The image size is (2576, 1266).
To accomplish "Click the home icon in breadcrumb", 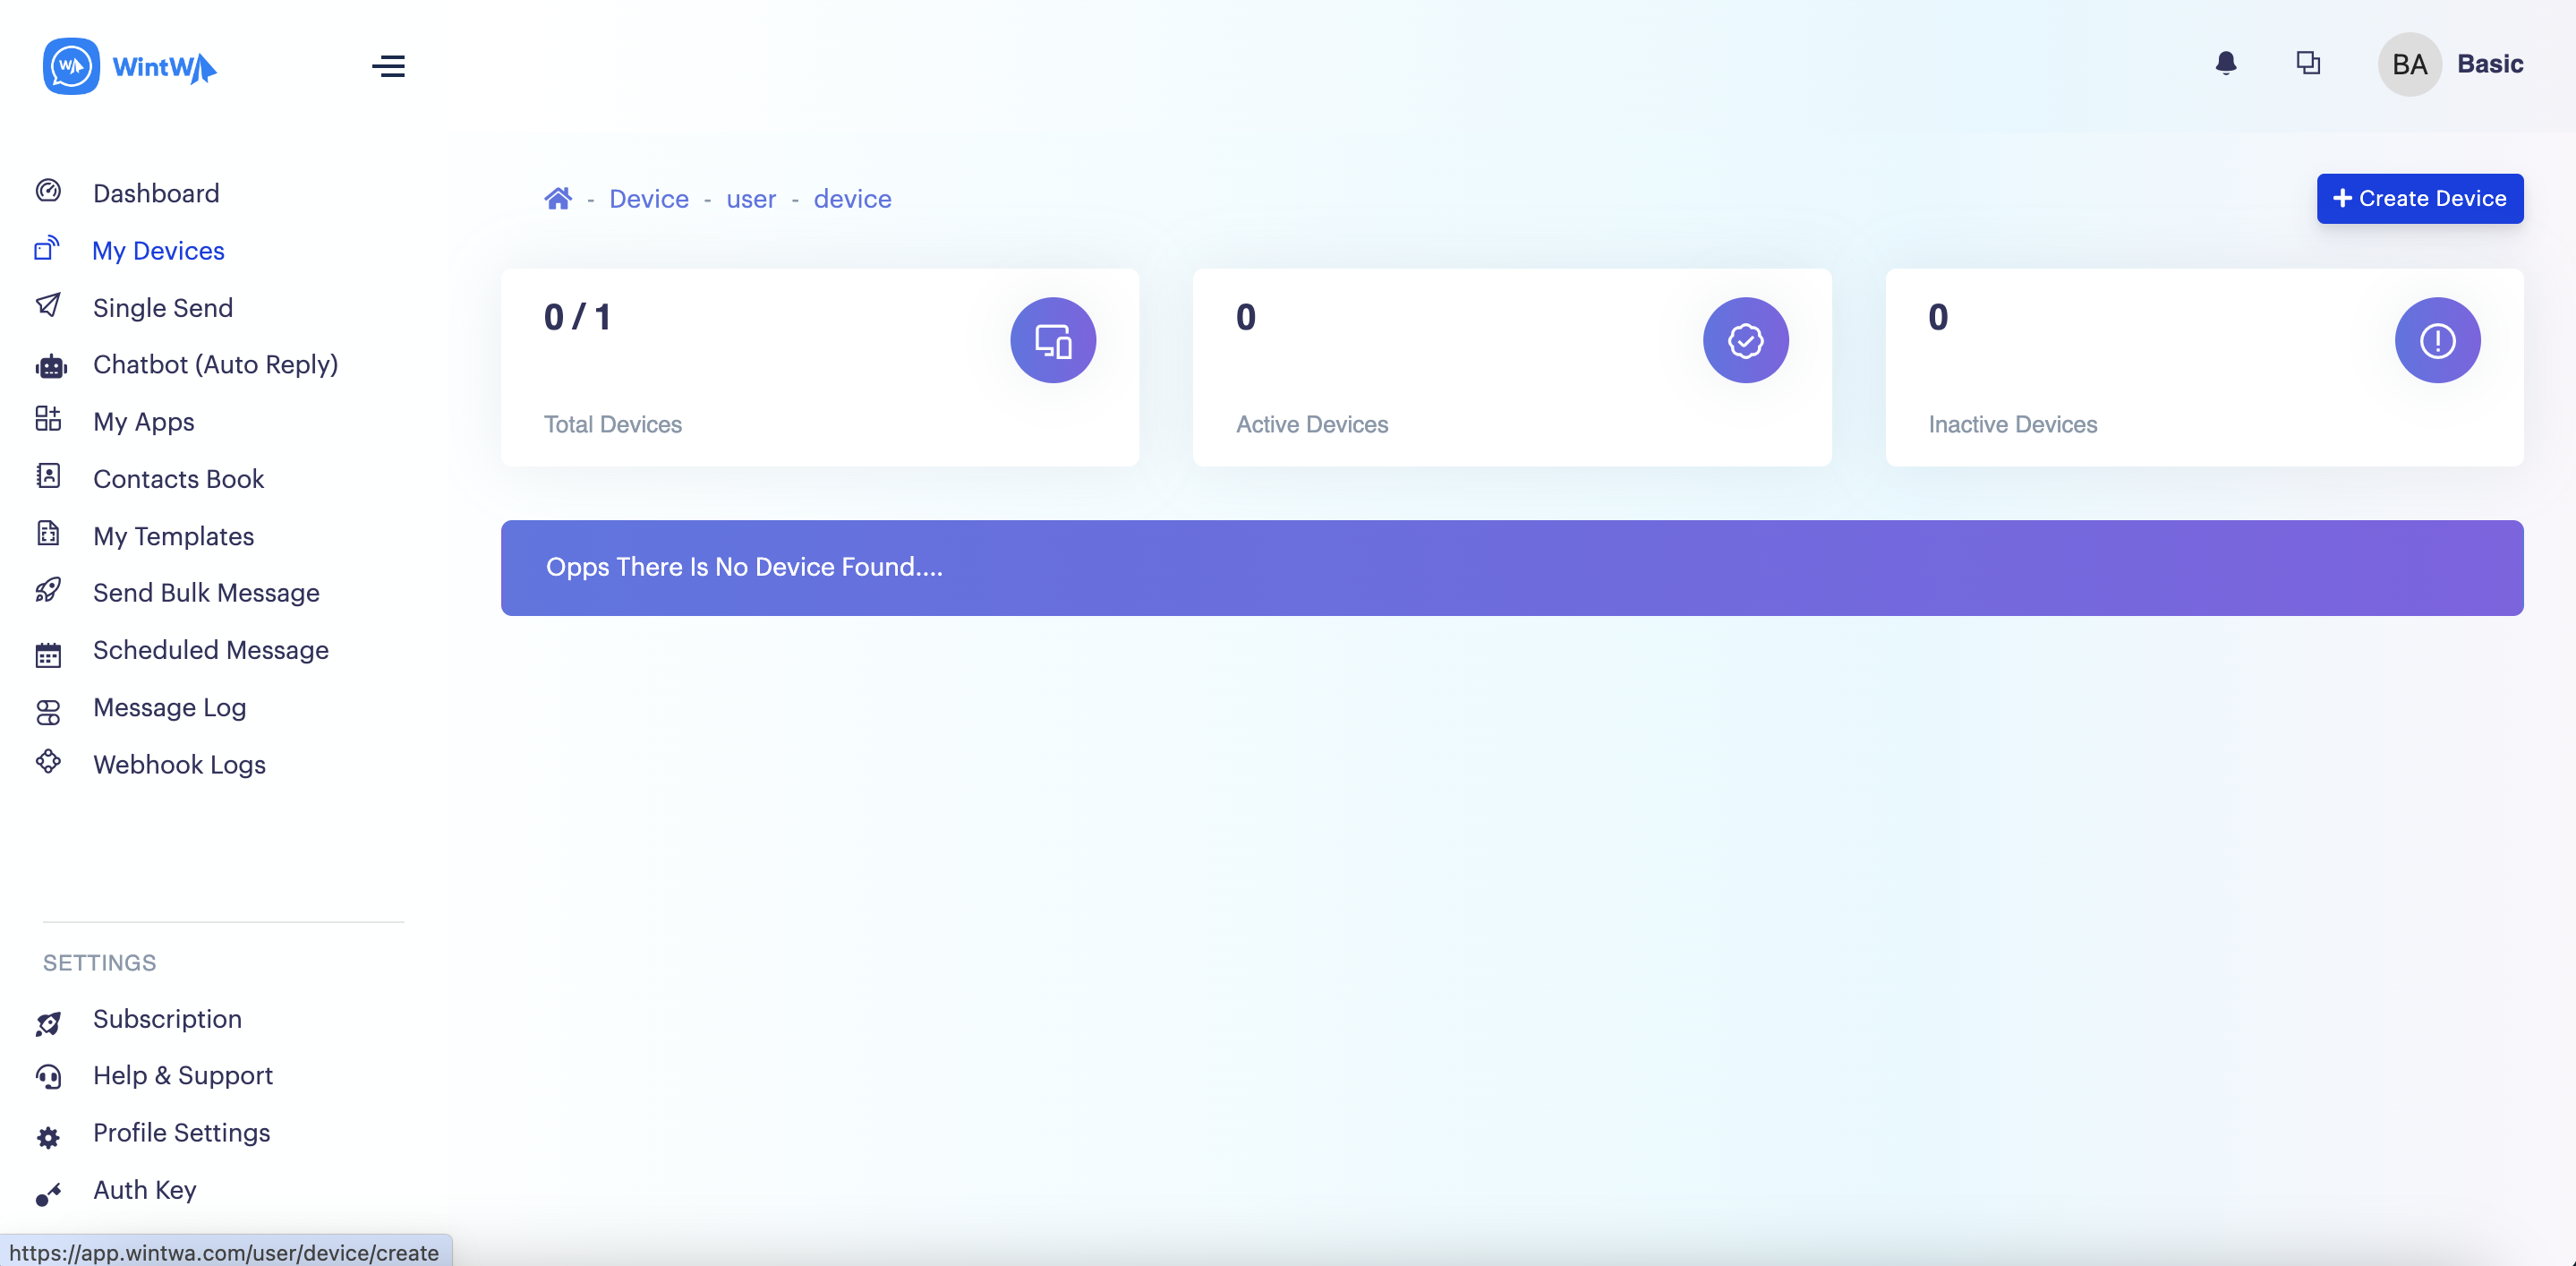I will pyautogui.click(x=557, y=199).
